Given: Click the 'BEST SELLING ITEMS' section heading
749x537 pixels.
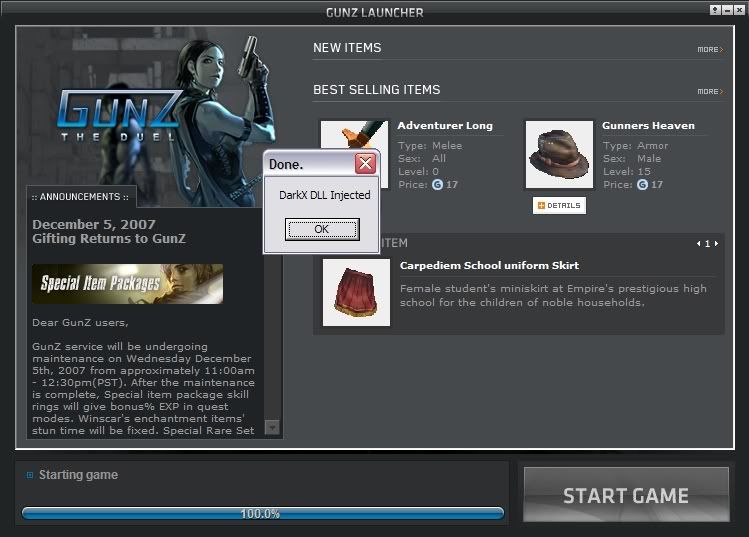Looking at the screenshot, I should 377,90.
